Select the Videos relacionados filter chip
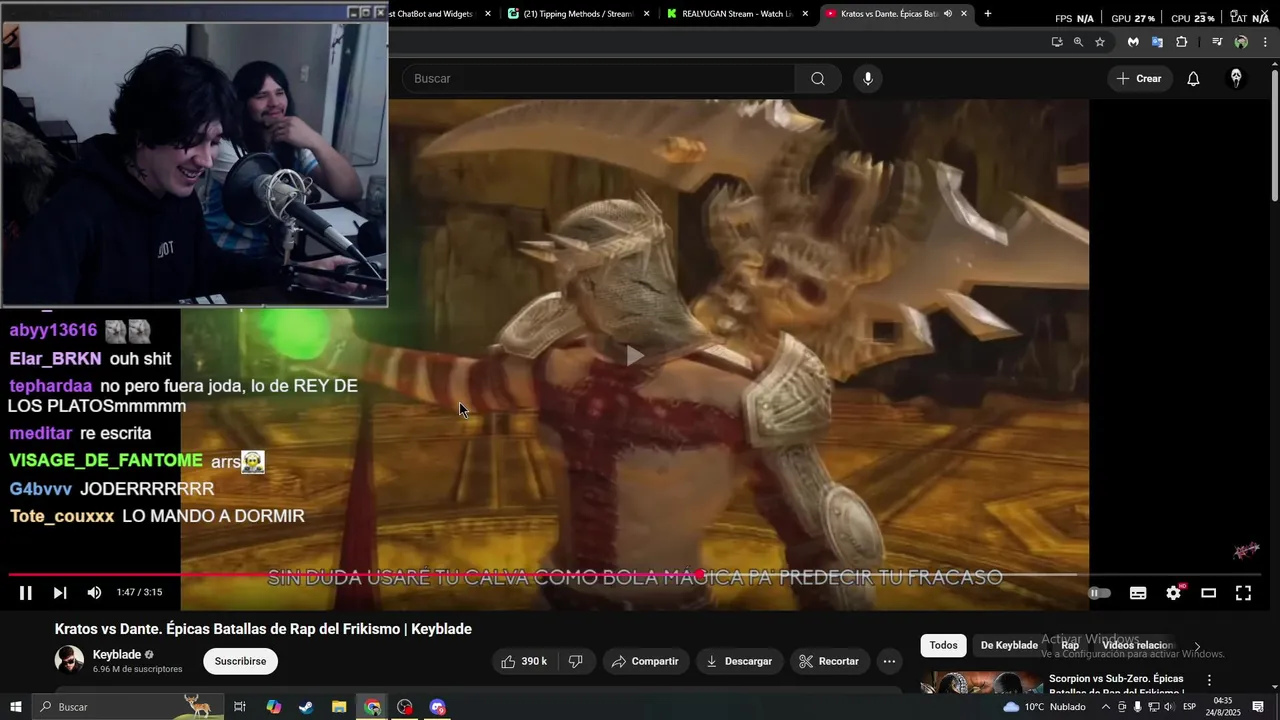This screenshot has height=720, width=1280. [1138, 645]
